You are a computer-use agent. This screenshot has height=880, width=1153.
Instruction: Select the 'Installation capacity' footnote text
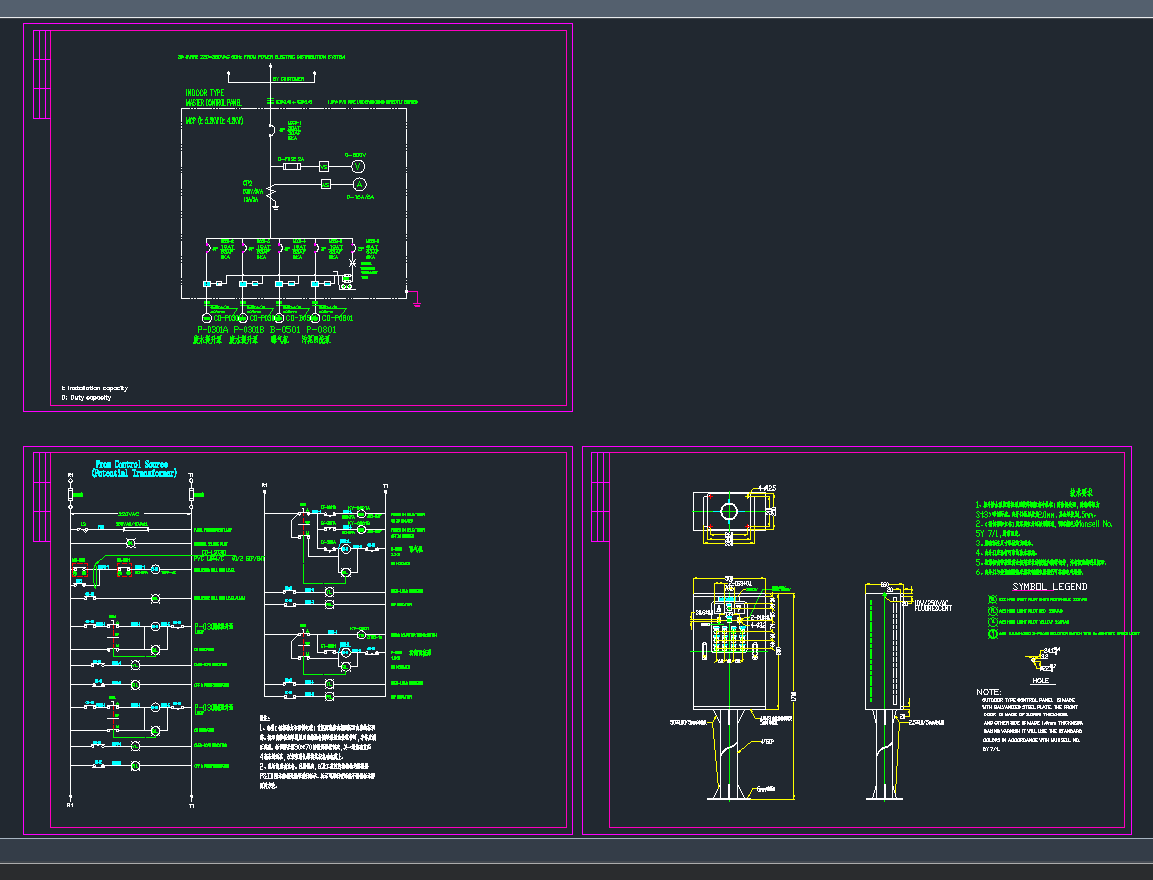(x=96, y=388)
